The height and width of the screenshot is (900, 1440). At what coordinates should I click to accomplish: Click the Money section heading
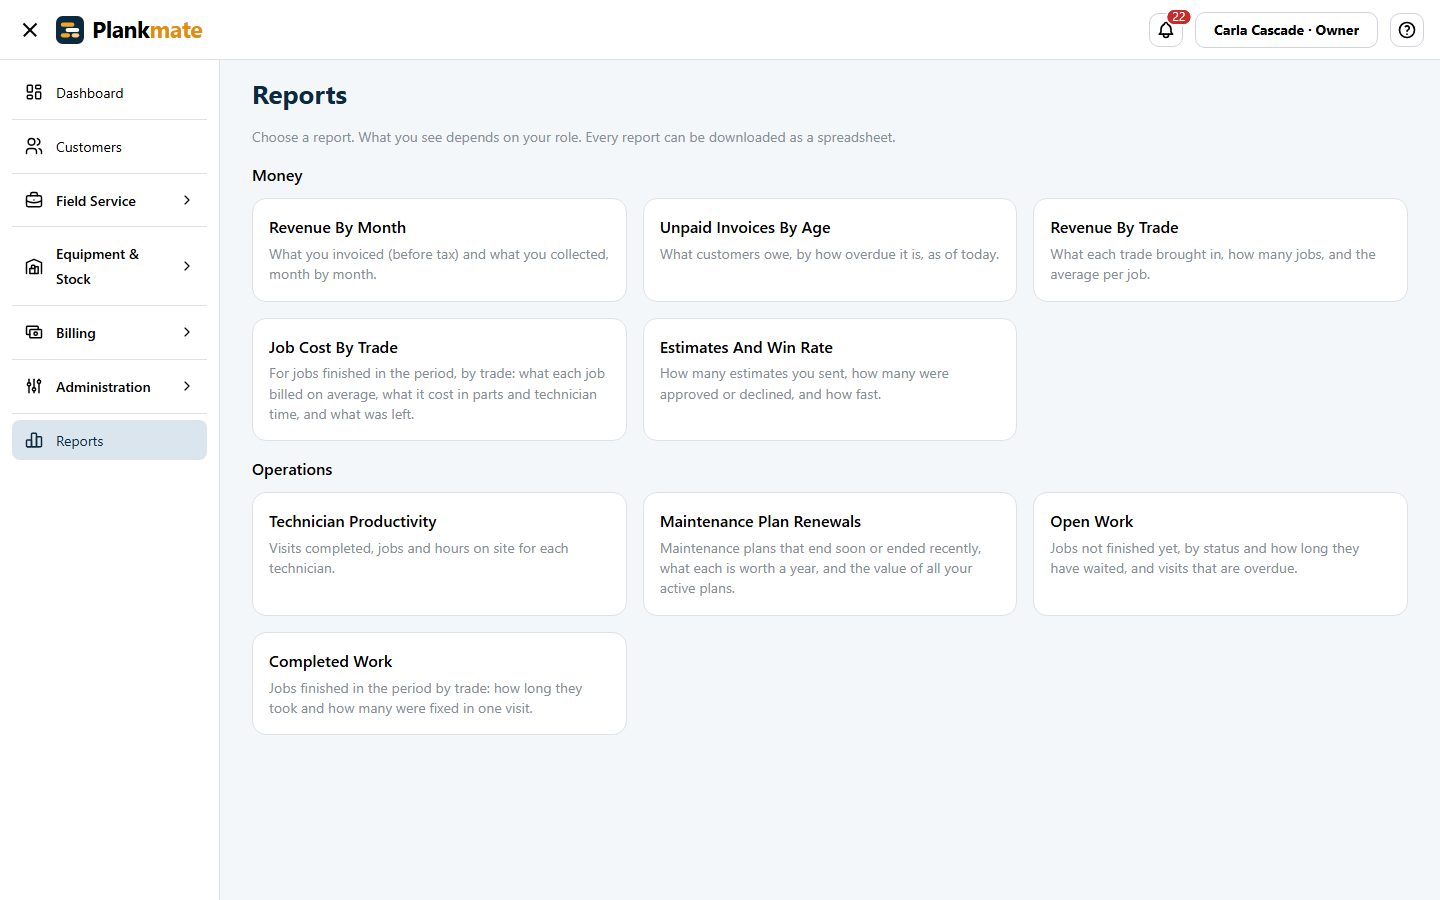point(277,176)
